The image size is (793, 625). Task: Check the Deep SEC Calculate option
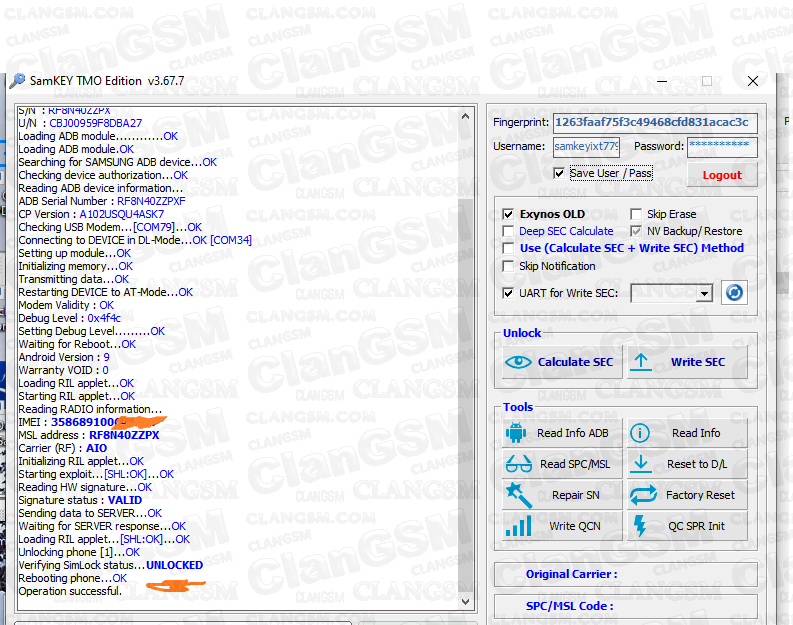pos(508,231)
